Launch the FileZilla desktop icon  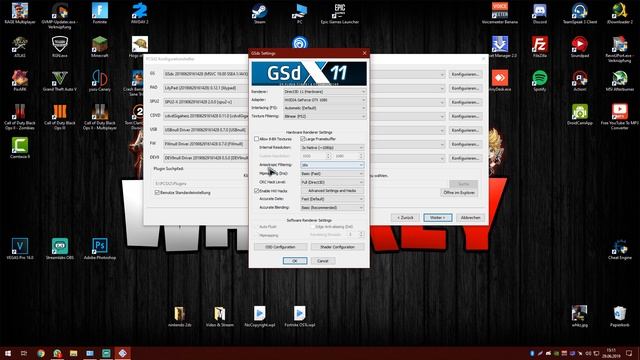point(540,47)
